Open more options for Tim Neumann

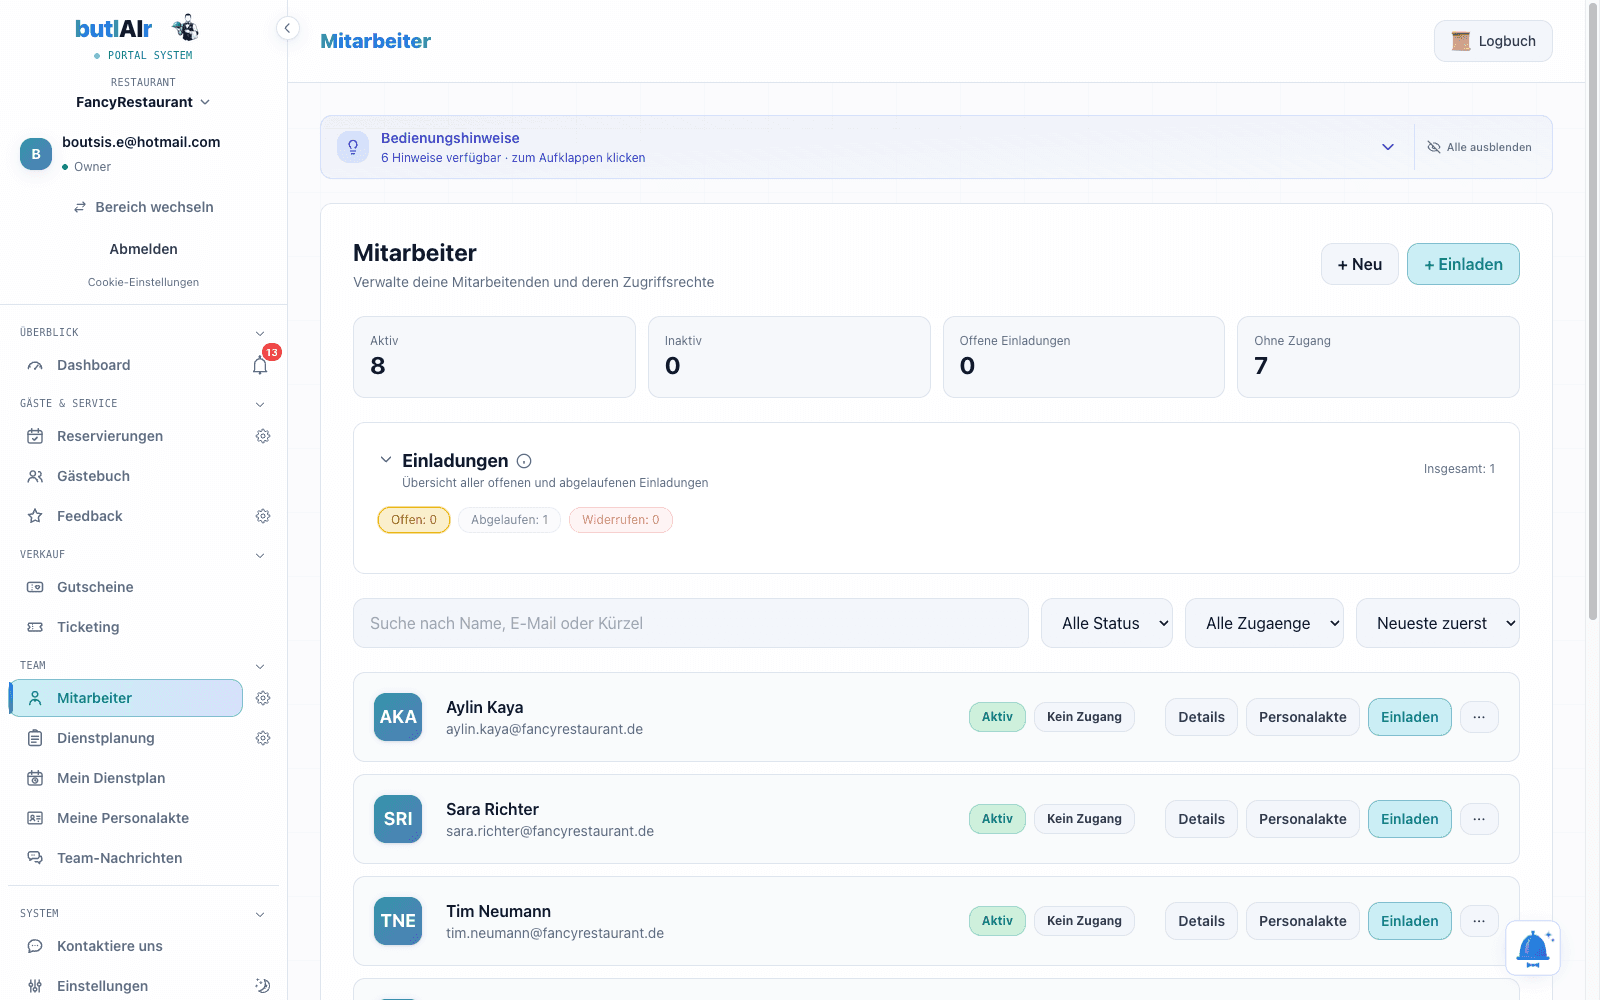1479,921
